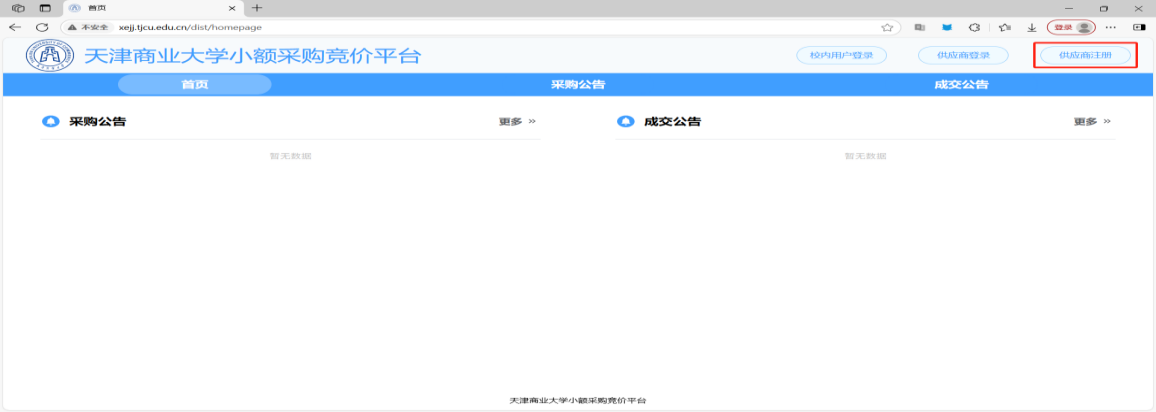Expand 更多 under the 成交公告 section
Image resolution: width=1156 pixels, height=412 pixels.
(x=1092, y=122)
